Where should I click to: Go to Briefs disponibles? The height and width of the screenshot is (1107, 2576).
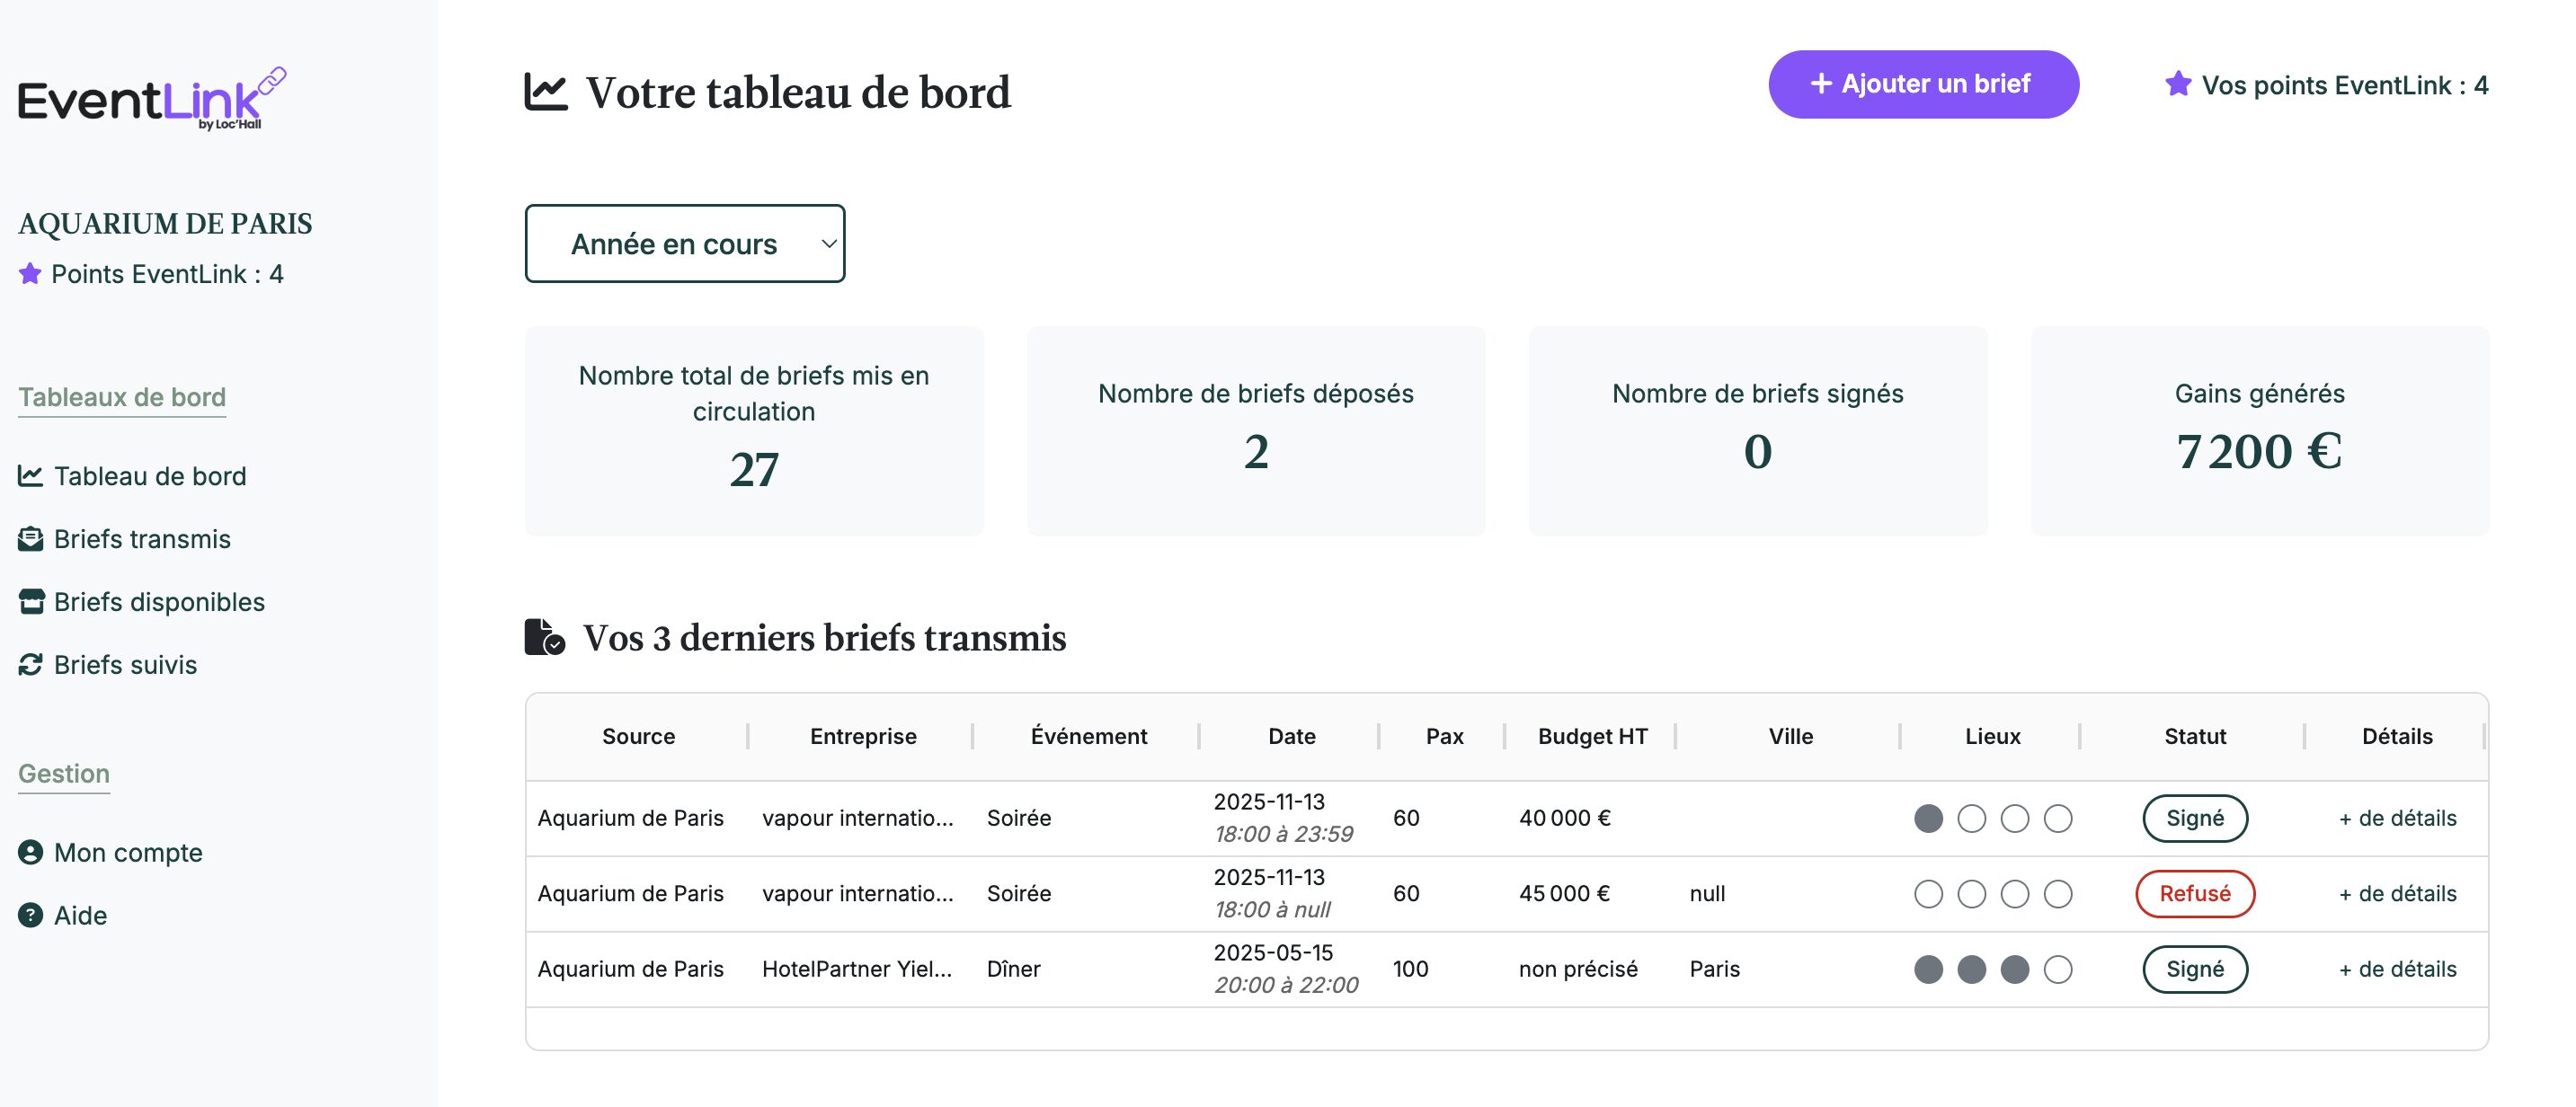click(141, 602)
